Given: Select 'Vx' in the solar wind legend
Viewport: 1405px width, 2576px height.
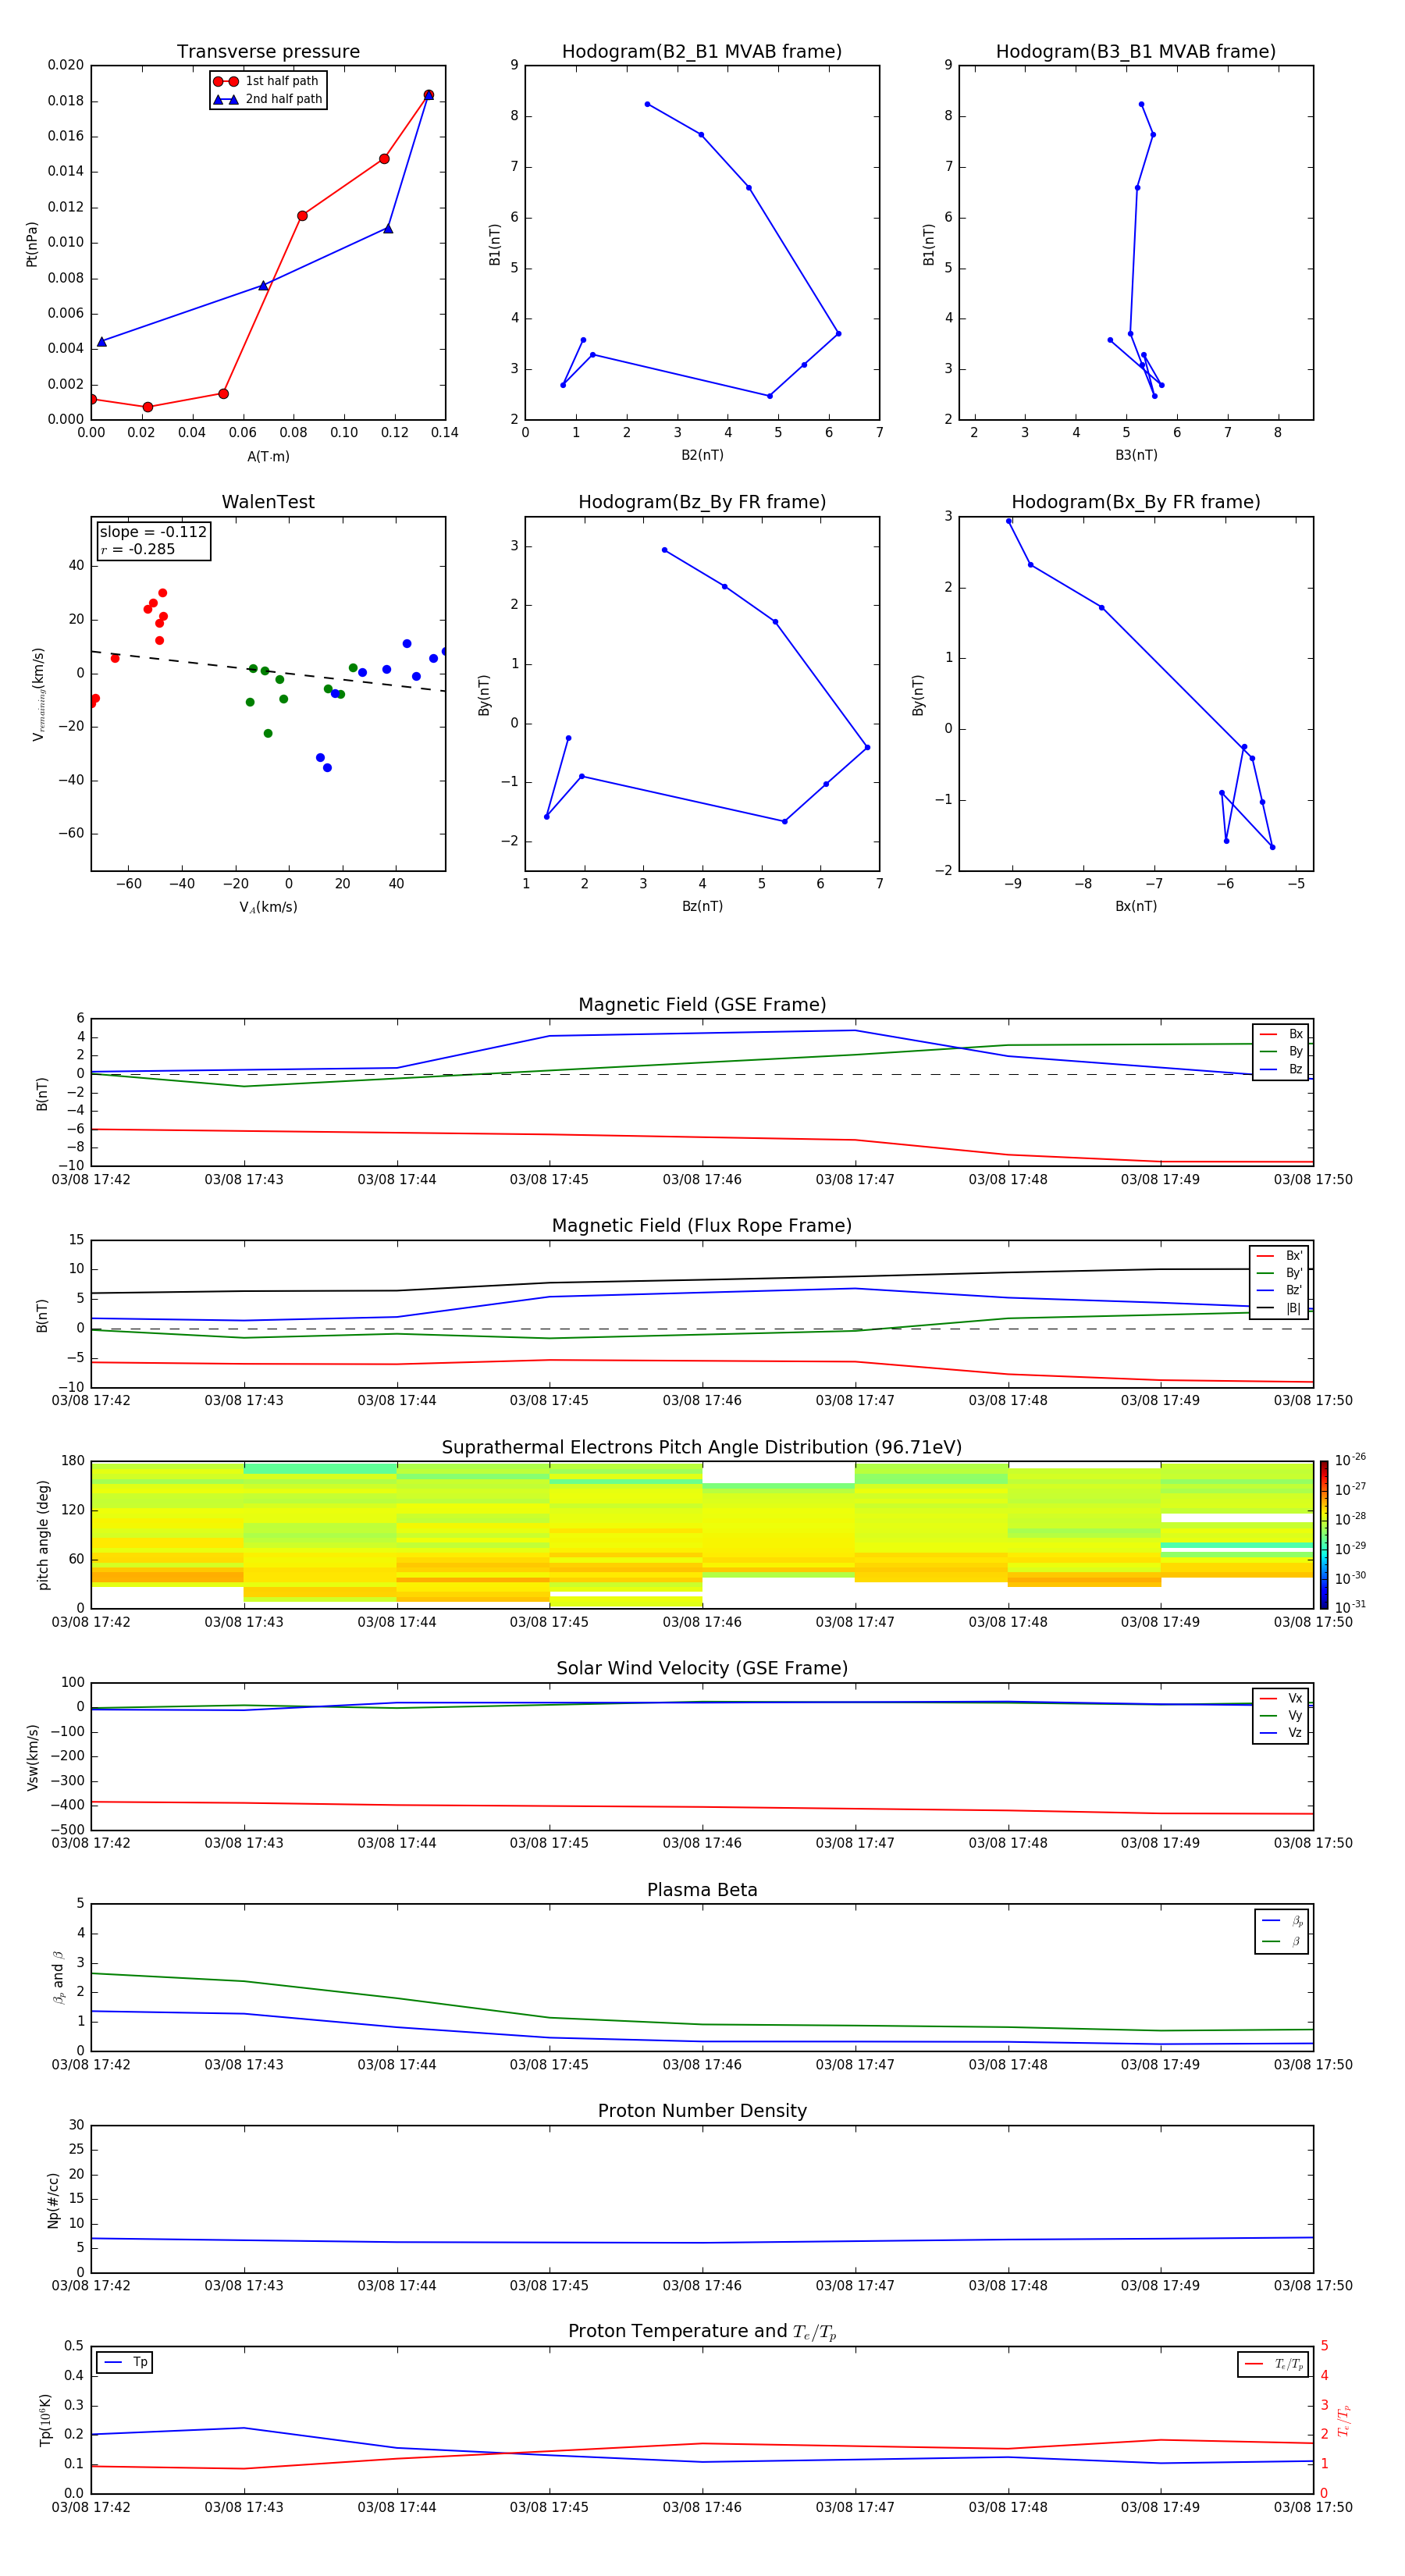Looking at the screenshot, I should pyautogui.click(x=1281, y=1698).
